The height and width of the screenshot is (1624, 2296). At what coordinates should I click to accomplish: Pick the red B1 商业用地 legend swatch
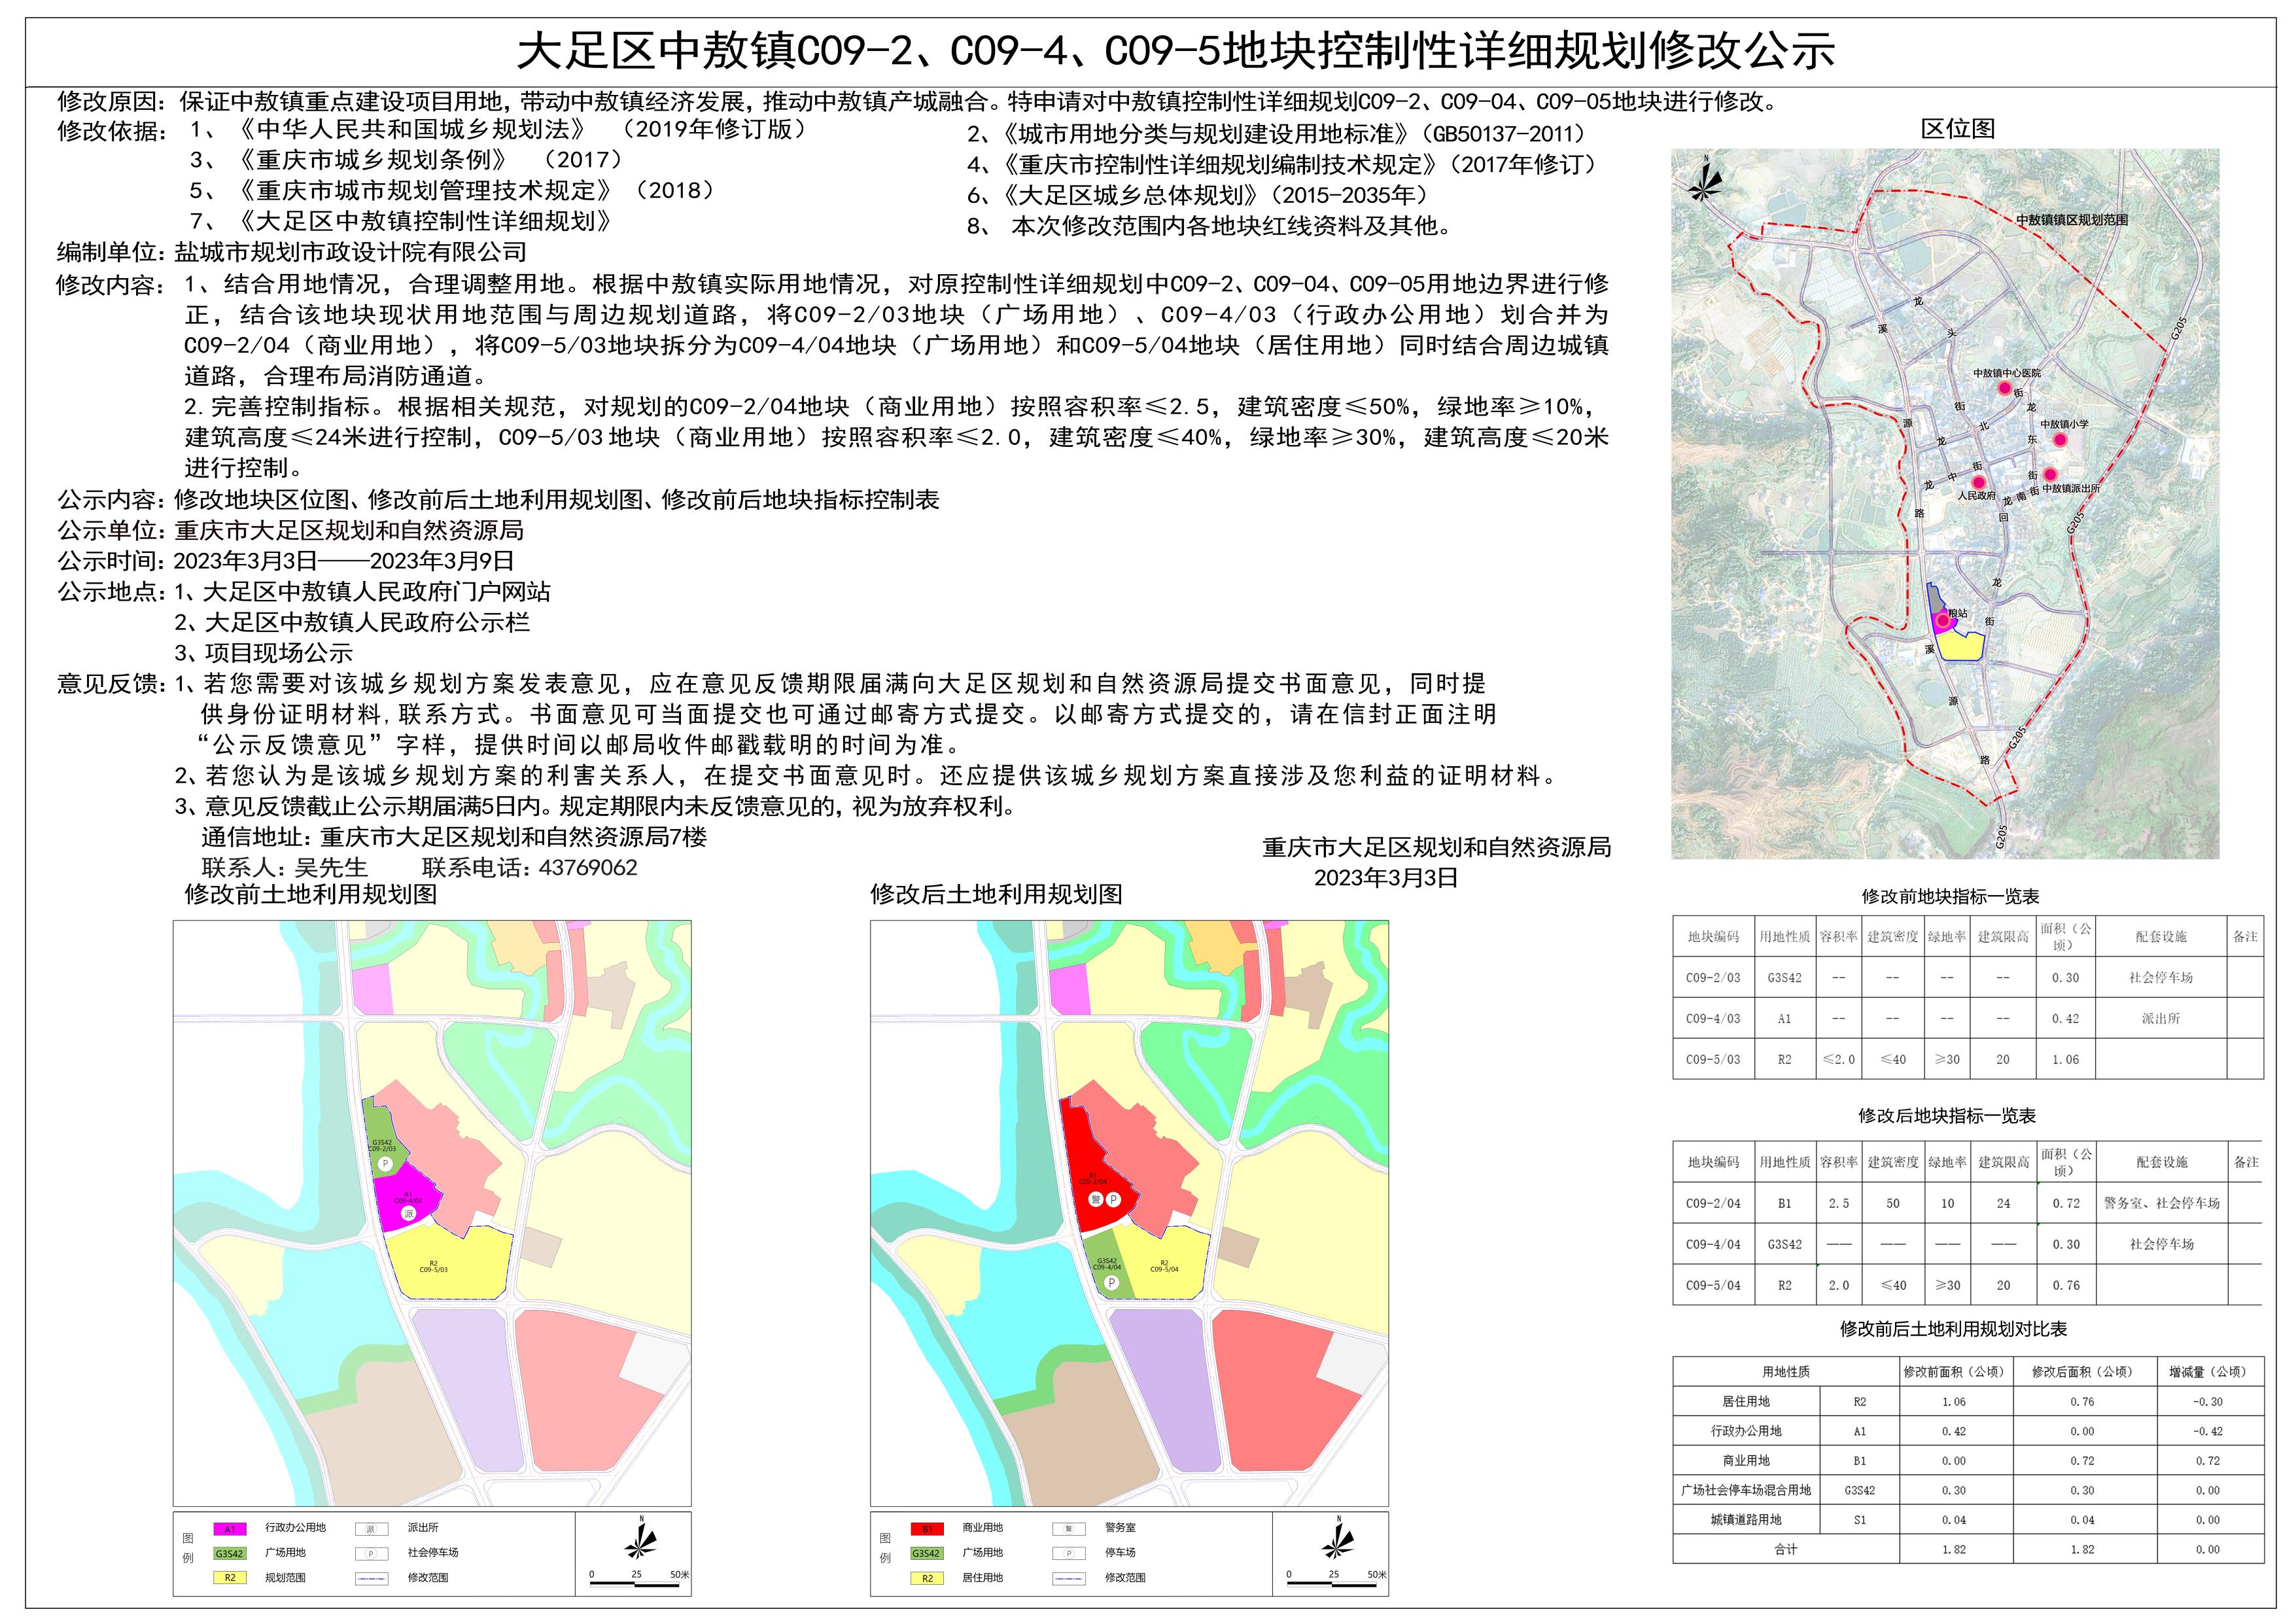(x=927, y=1529)
